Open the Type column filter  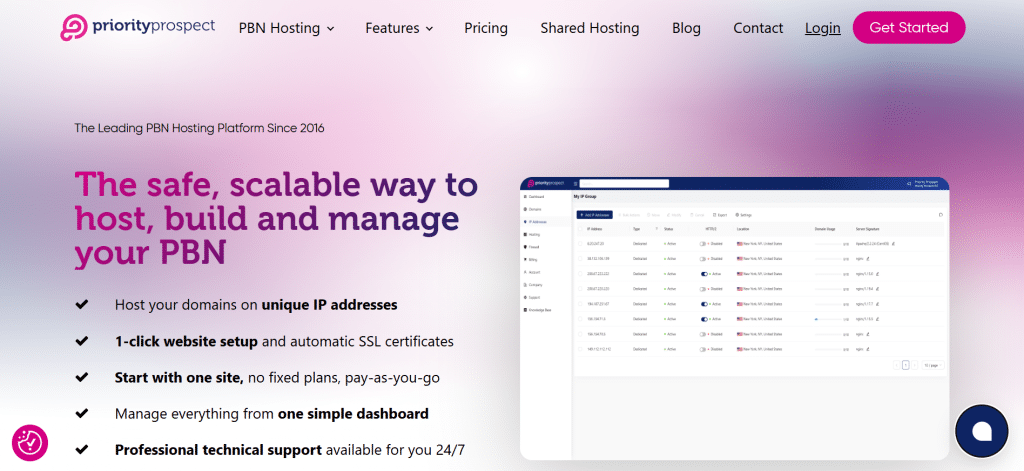(x=656, y=229)
